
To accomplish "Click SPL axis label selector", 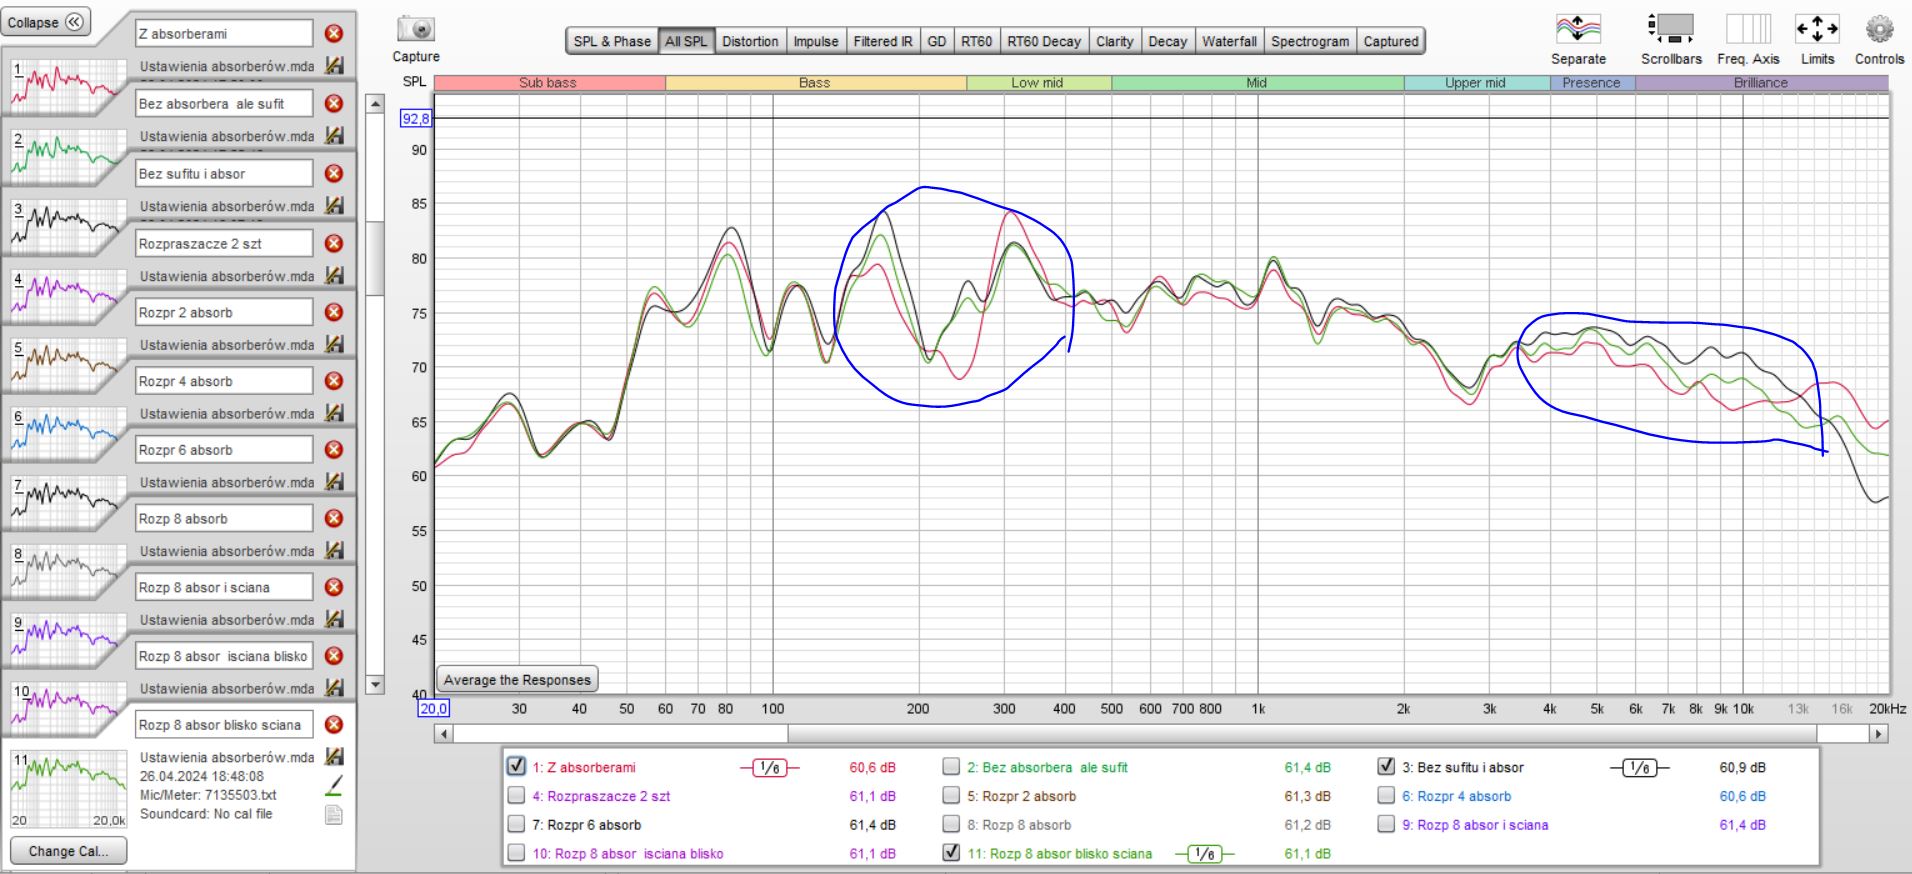I will (x=414, y=82).
